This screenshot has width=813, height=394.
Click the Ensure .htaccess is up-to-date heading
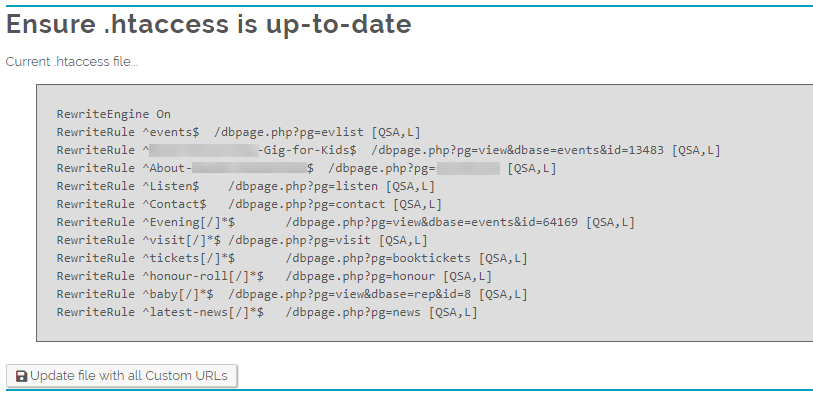click(208, 24)
